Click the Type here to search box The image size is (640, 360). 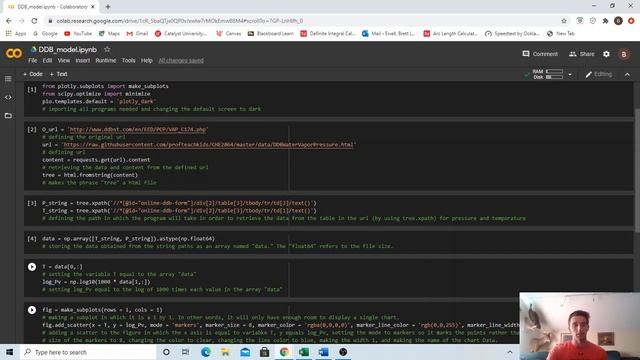88,352
